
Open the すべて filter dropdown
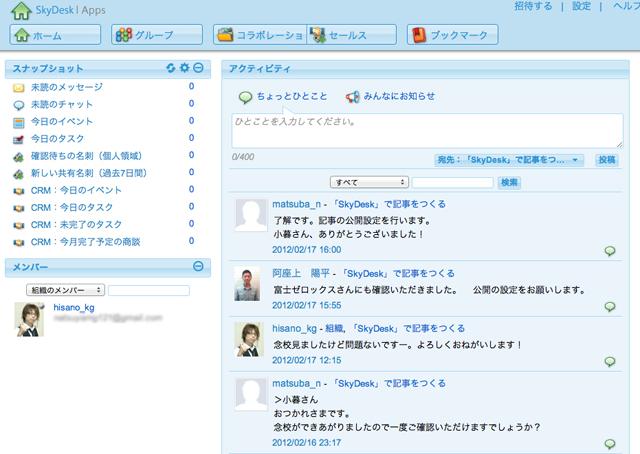[369, 182]
